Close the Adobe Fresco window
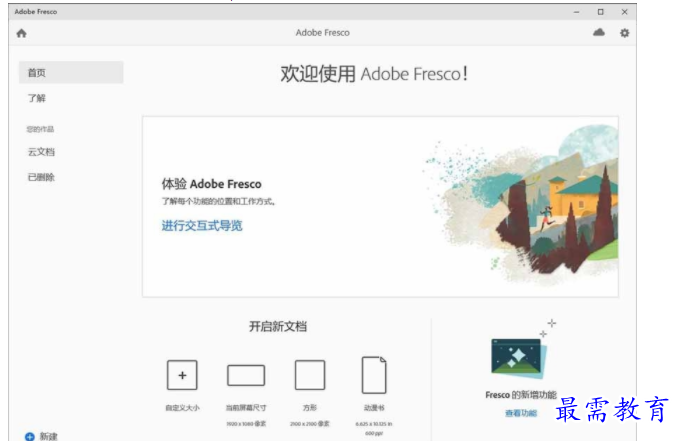Image resolution: width=677 pixels, height=441 pixels. pyautogui.click(x=624, y=12)
